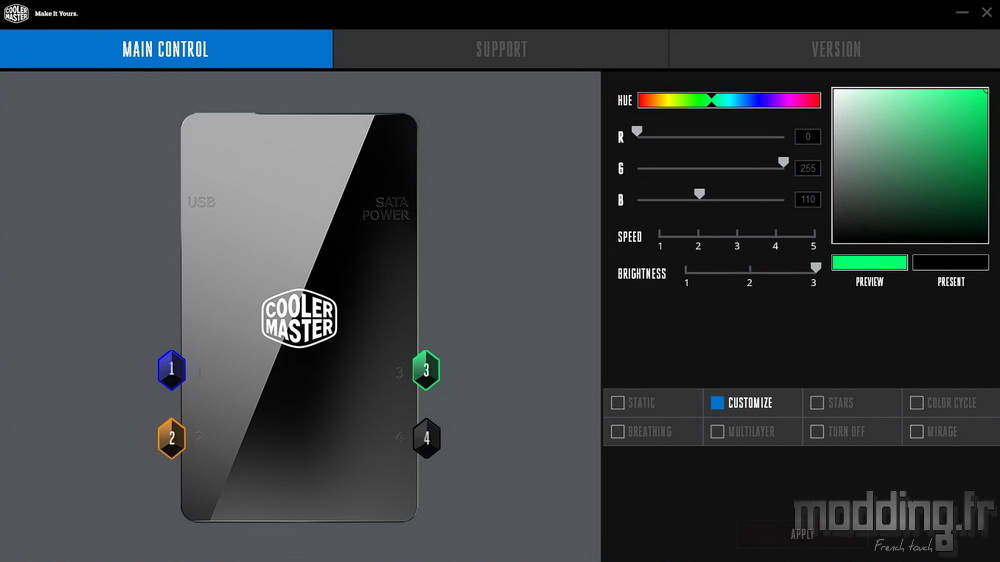The width and height of the screenshot is (1000, 562).
Task: Enable the Mirage effect checkbox
Action: coord(916,432)
